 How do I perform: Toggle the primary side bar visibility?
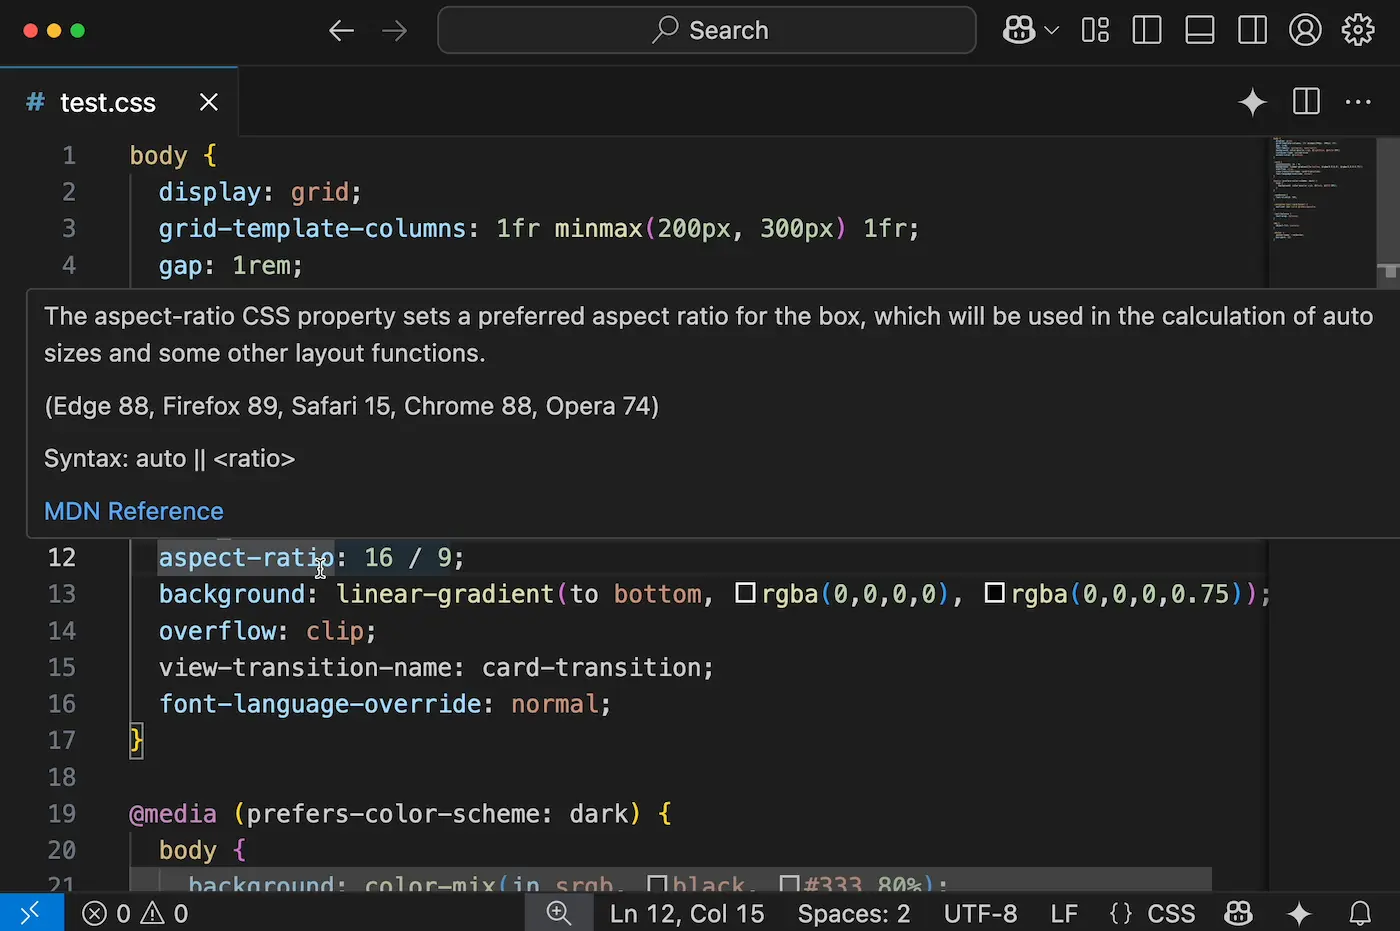pos(1146,30)
